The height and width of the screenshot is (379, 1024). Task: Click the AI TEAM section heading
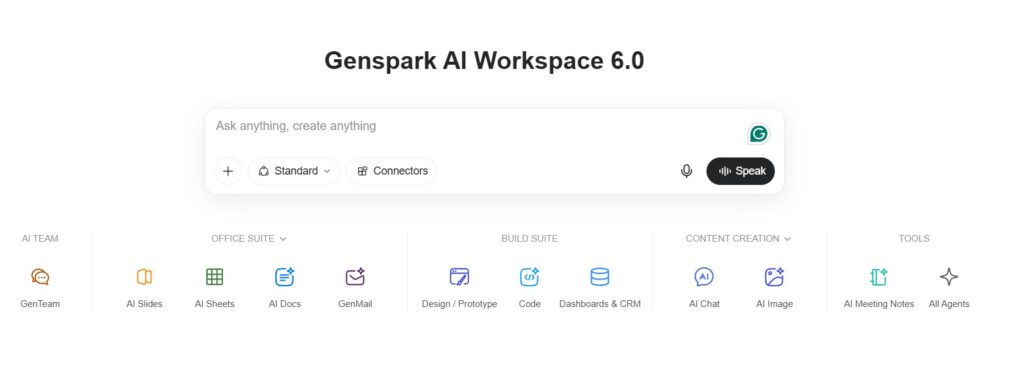click(x=40, y=239)
